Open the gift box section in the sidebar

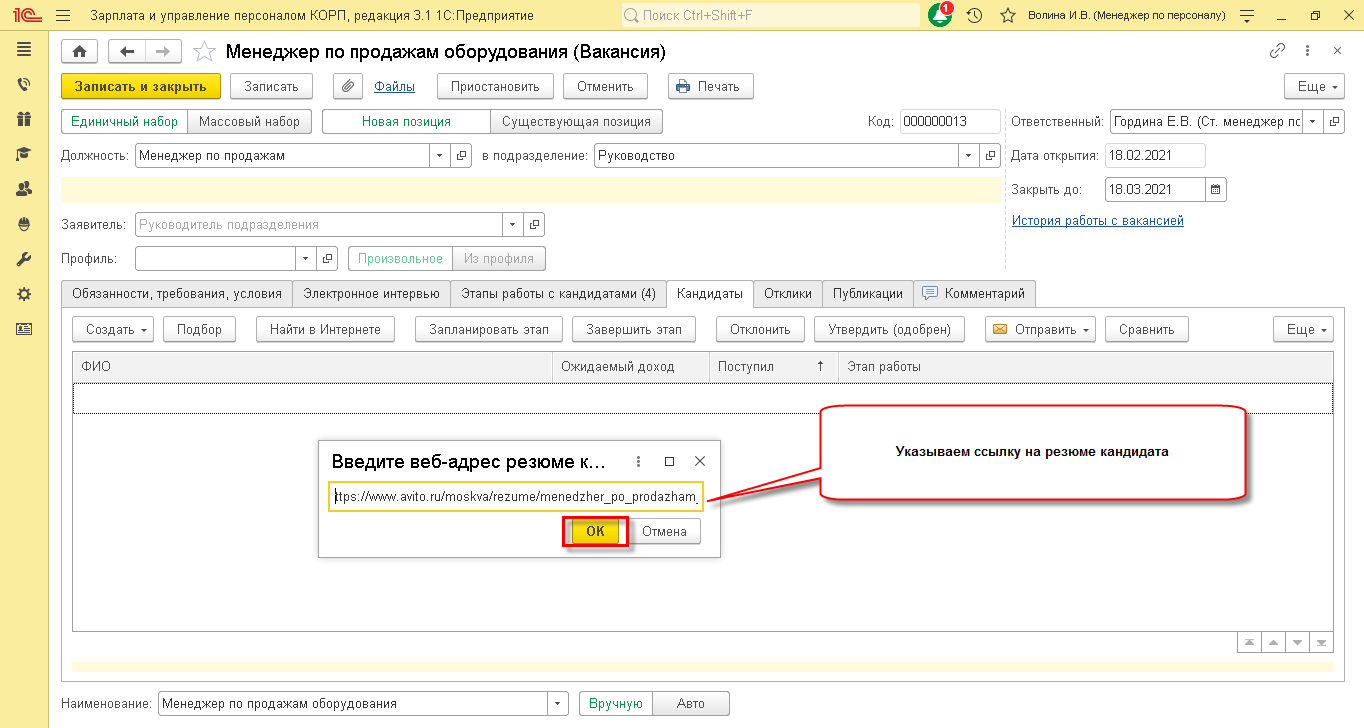coord(24,119)
